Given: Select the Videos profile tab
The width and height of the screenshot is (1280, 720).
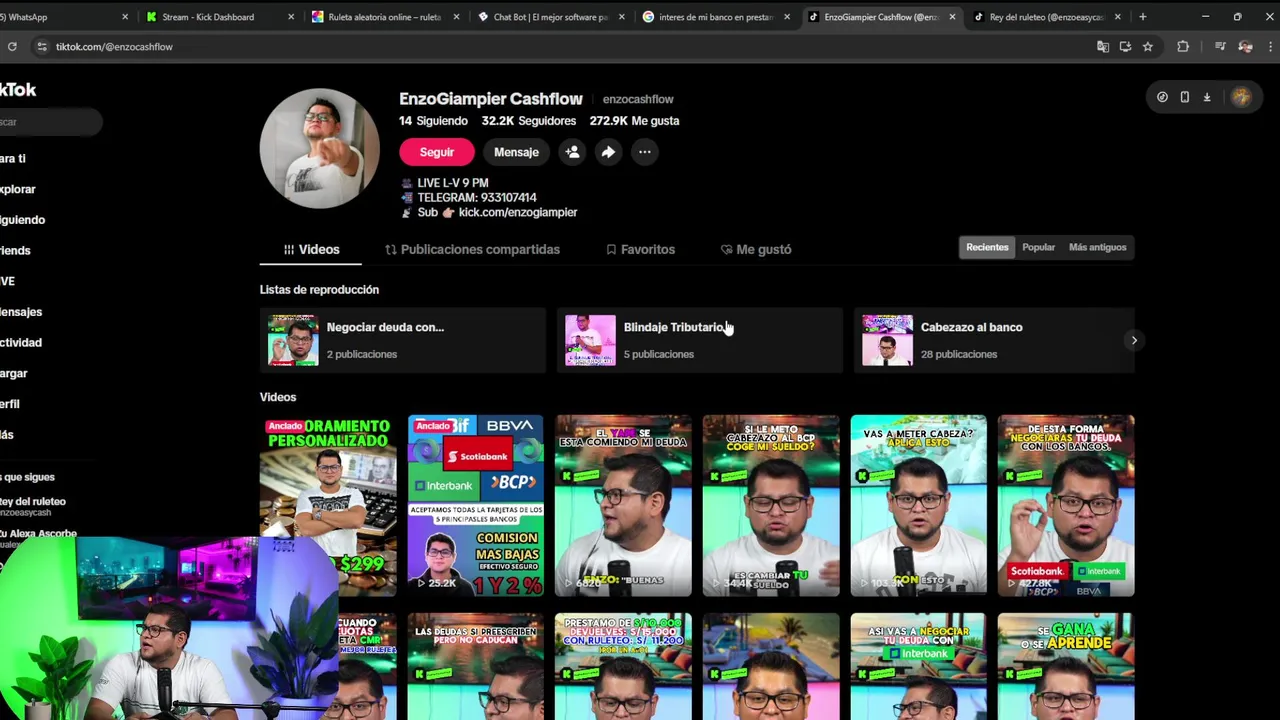Looking at the screenshot, I should tap(311, 249).
